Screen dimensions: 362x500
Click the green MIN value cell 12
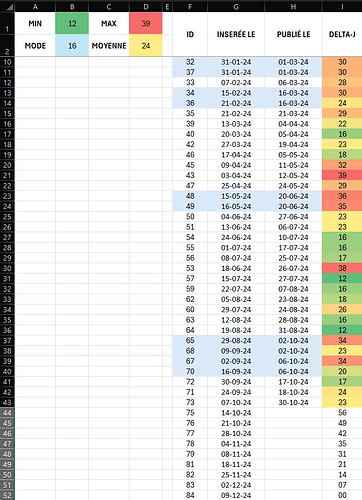pos(72,23)
